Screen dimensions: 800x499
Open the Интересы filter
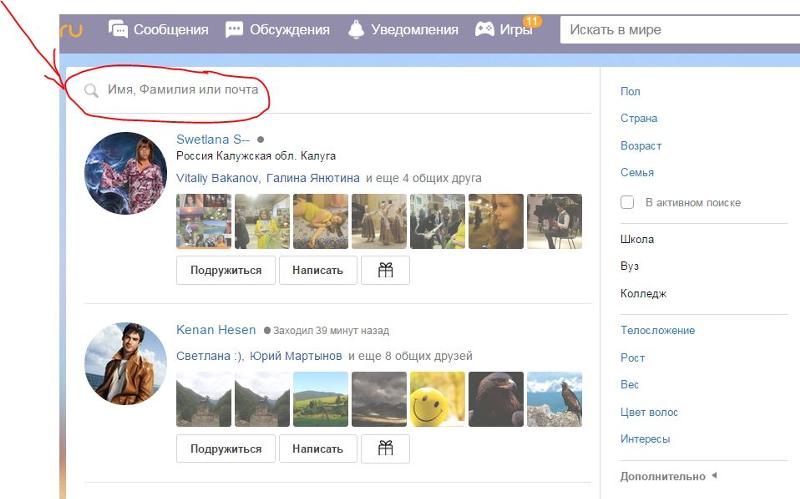click(x=645, y=439)
